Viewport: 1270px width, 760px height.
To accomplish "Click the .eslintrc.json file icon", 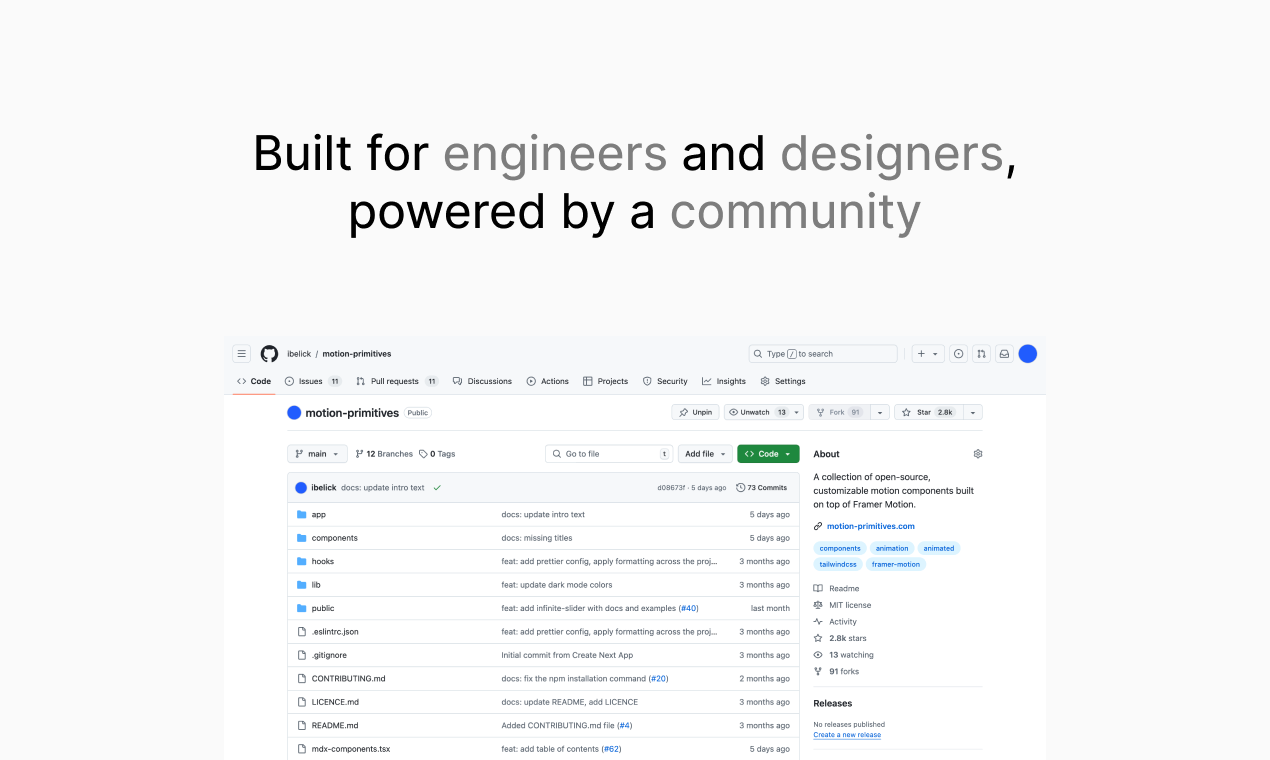I will coord(301,632).
